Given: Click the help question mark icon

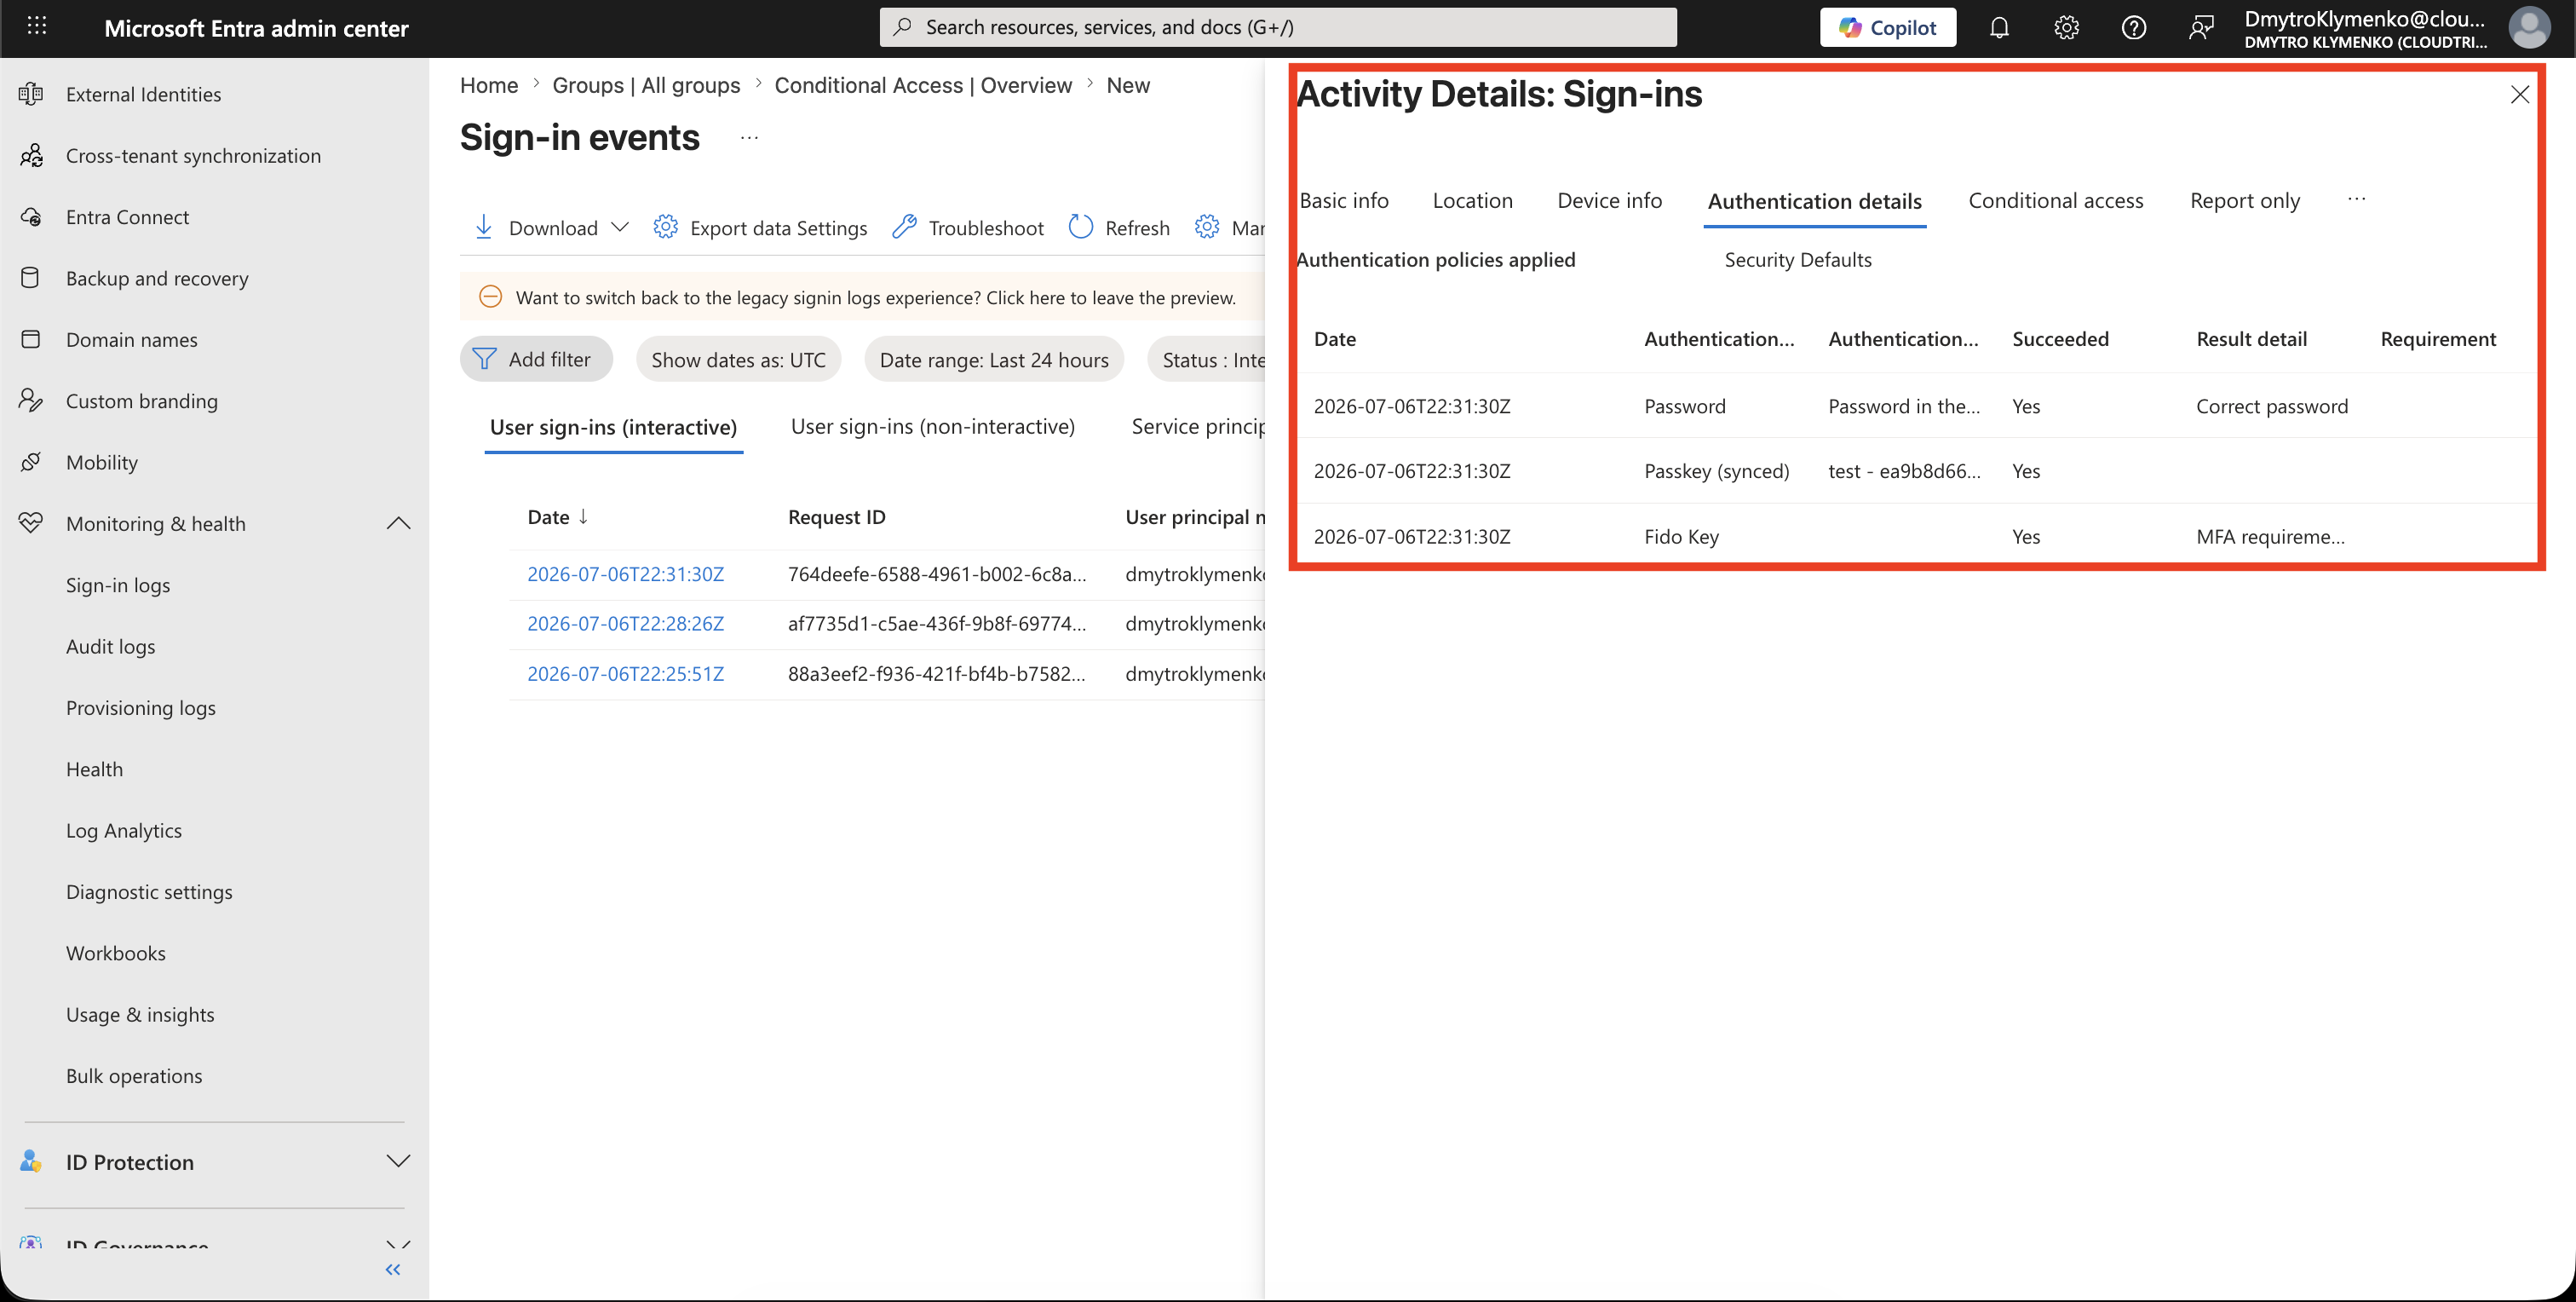Looking at the screenshot, I should click(x=2133, y=28).
